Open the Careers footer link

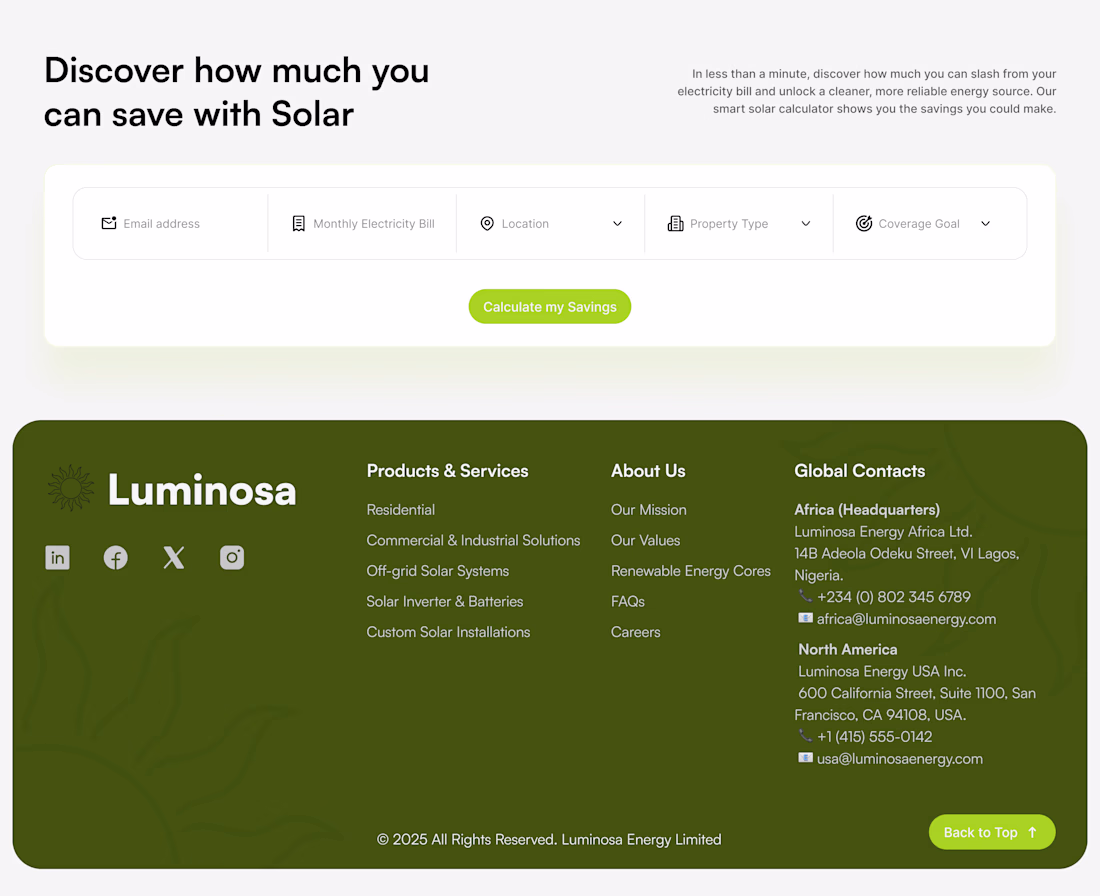(636, 632)
